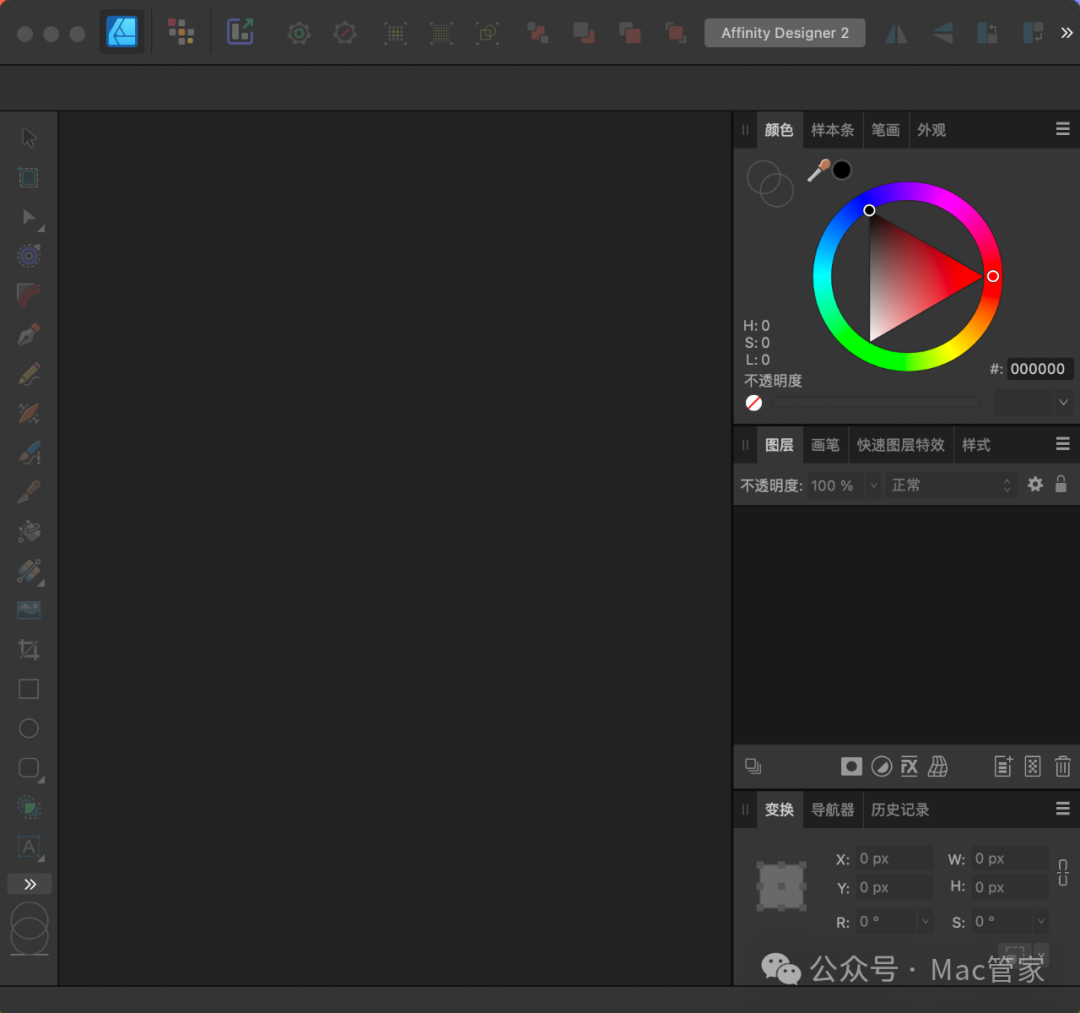Select the Node tool
Screen dimensions: 1080x1013
tap(29, 217)
